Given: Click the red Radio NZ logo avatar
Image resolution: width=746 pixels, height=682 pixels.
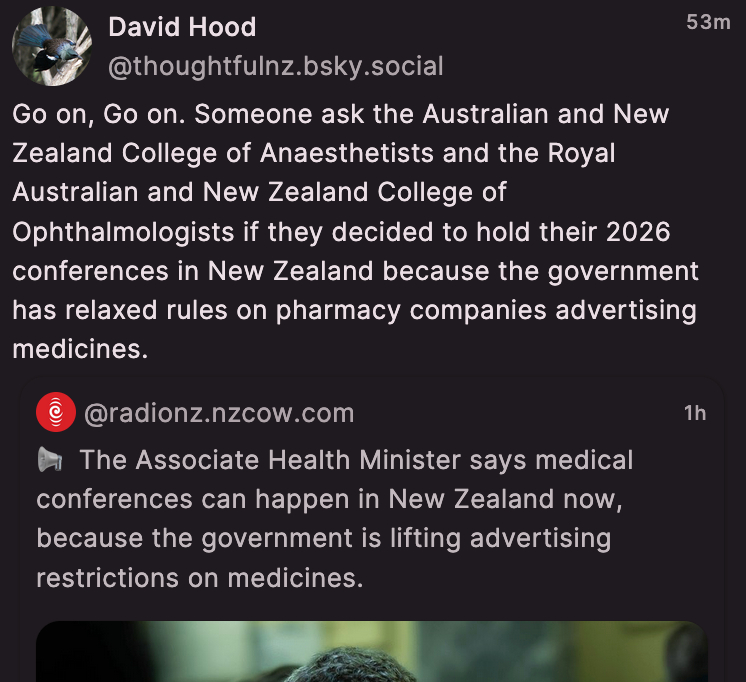Looking at the screenshot, I should tap(56, 412).
